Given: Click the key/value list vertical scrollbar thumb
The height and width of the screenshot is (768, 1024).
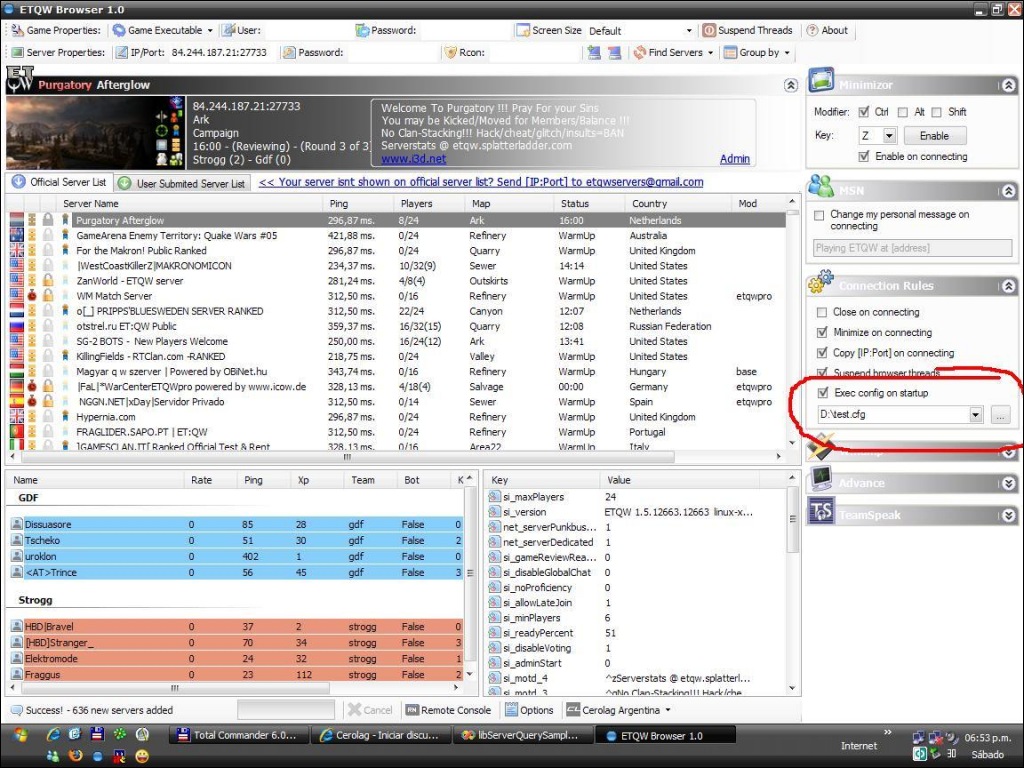Looking at the screenshot, I should click(x=792, y=519).
